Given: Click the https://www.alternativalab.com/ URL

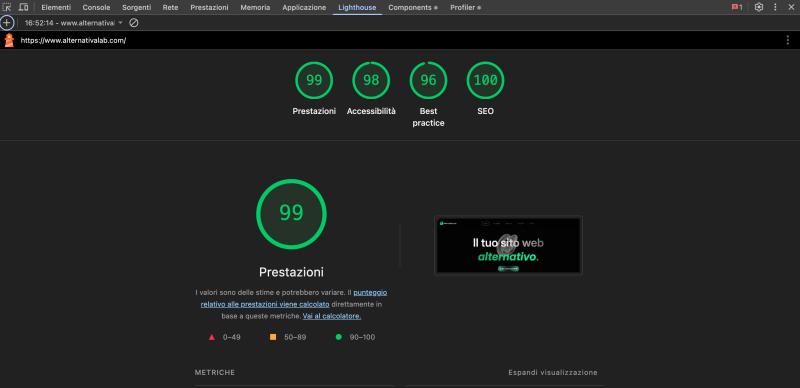Looking at the screenshot, I should click(x=73, y=40).
